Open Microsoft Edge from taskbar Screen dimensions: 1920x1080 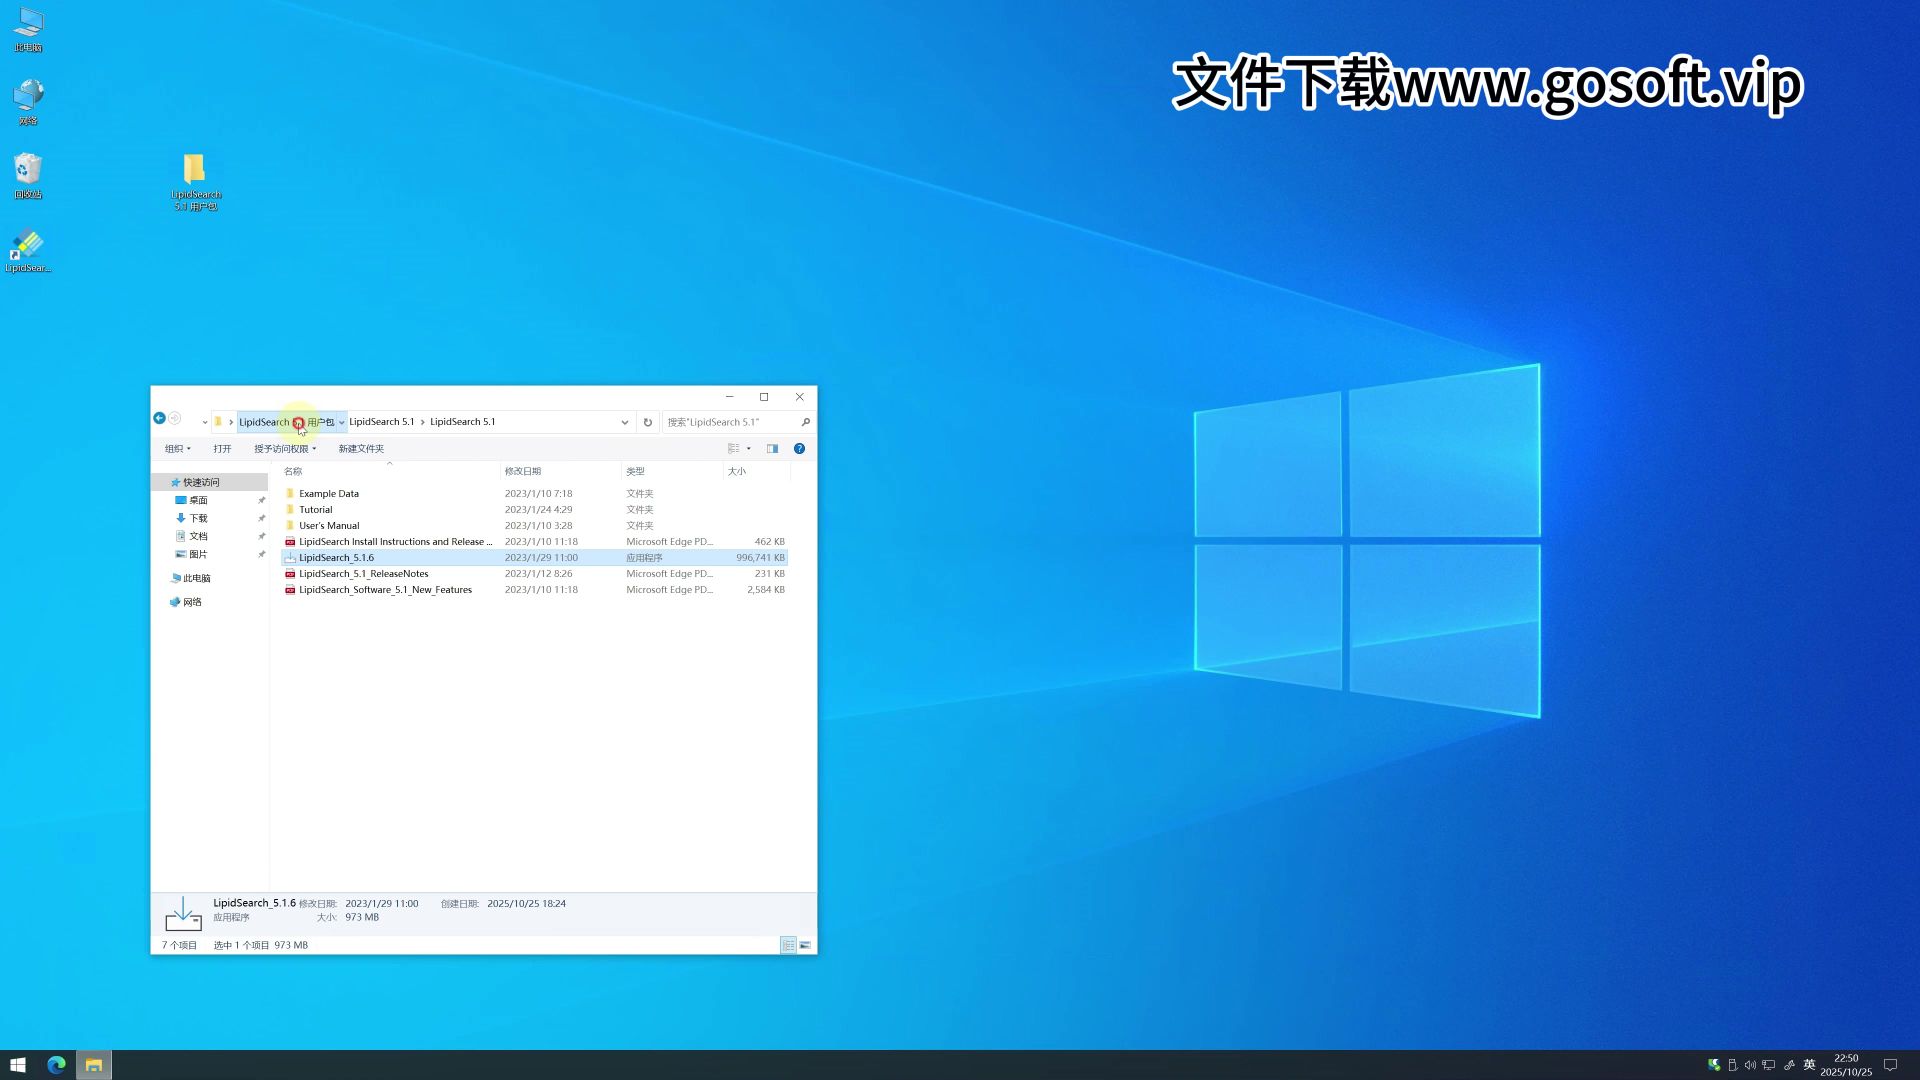tap(56, 1065)
